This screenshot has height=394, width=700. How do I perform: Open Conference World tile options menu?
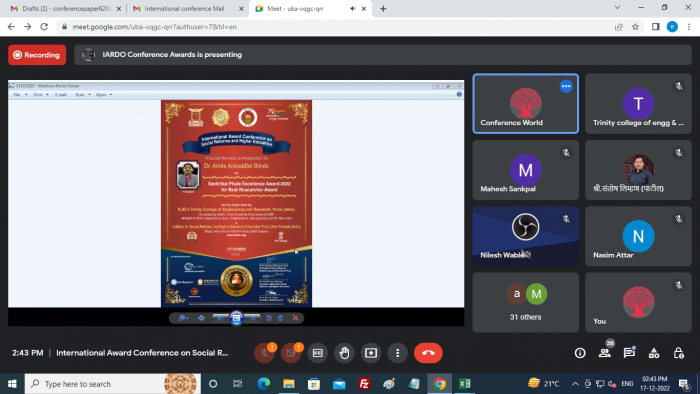point(566,86)
